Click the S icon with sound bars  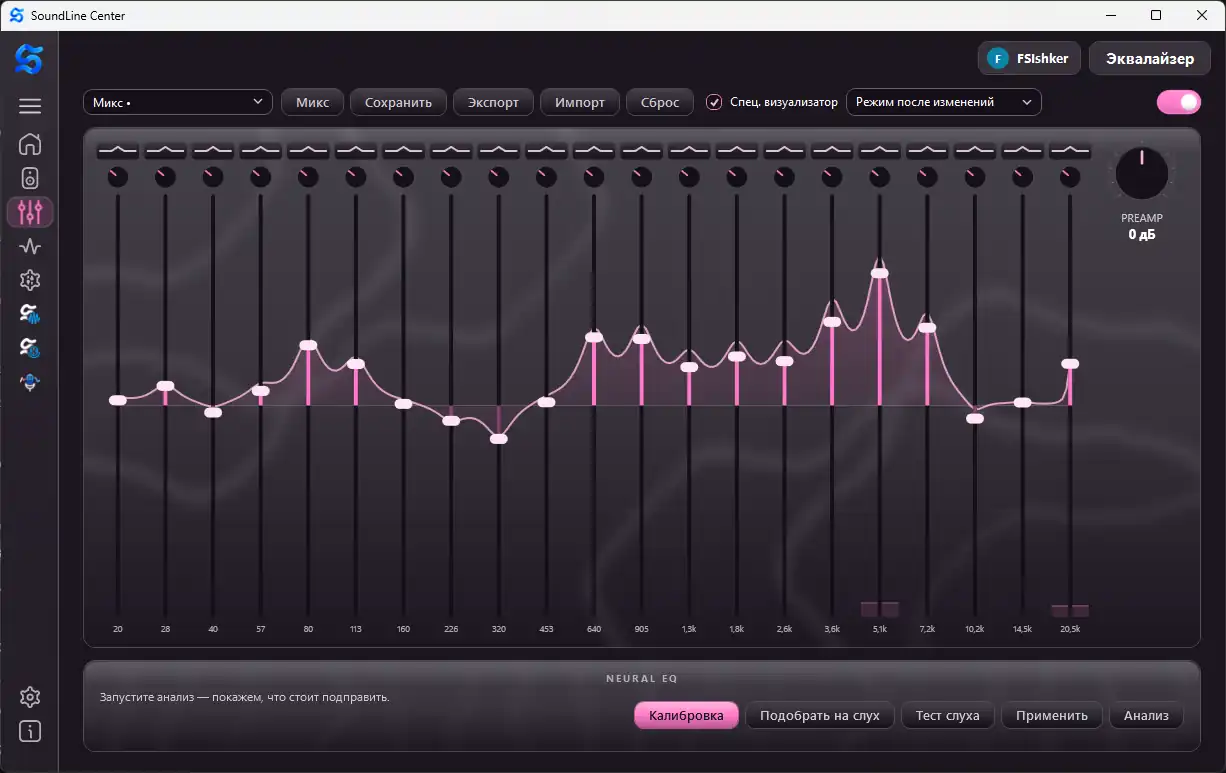click(30, 314)
